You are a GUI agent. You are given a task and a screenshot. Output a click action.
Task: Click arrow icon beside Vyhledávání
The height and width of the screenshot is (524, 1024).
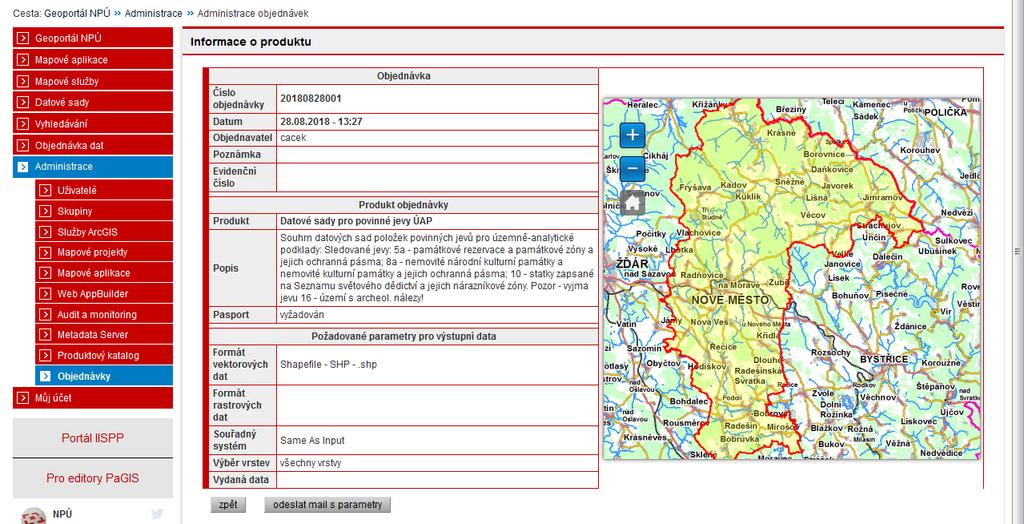click(23, 124)
